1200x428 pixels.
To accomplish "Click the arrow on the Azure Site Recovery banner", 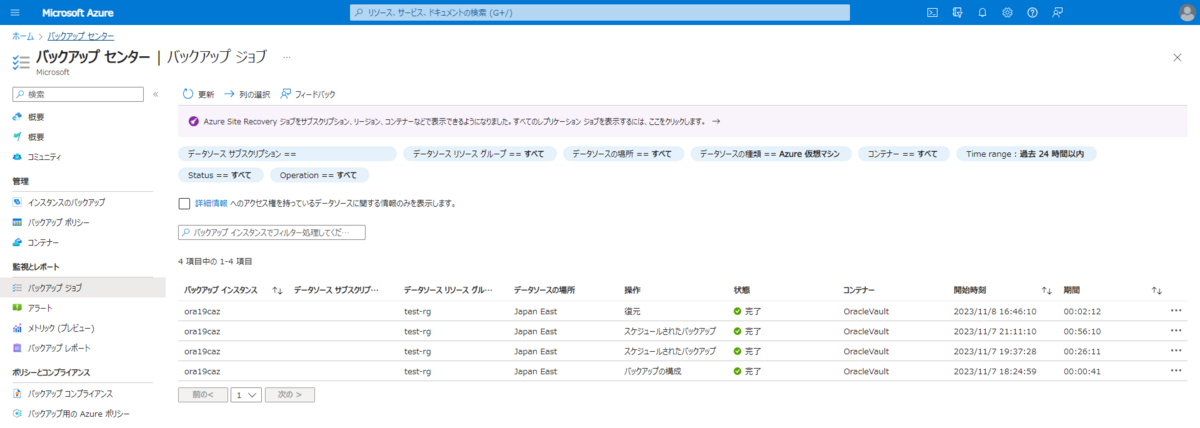I will tap(716, 121).
